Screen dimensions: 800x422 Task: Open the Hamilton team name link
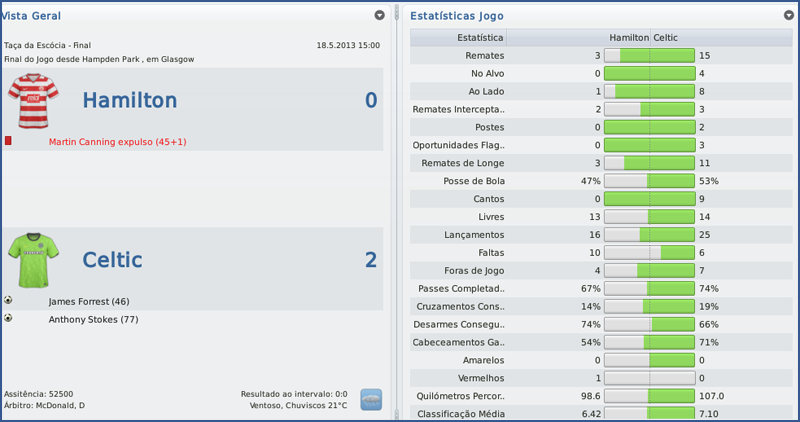[130, 100]
